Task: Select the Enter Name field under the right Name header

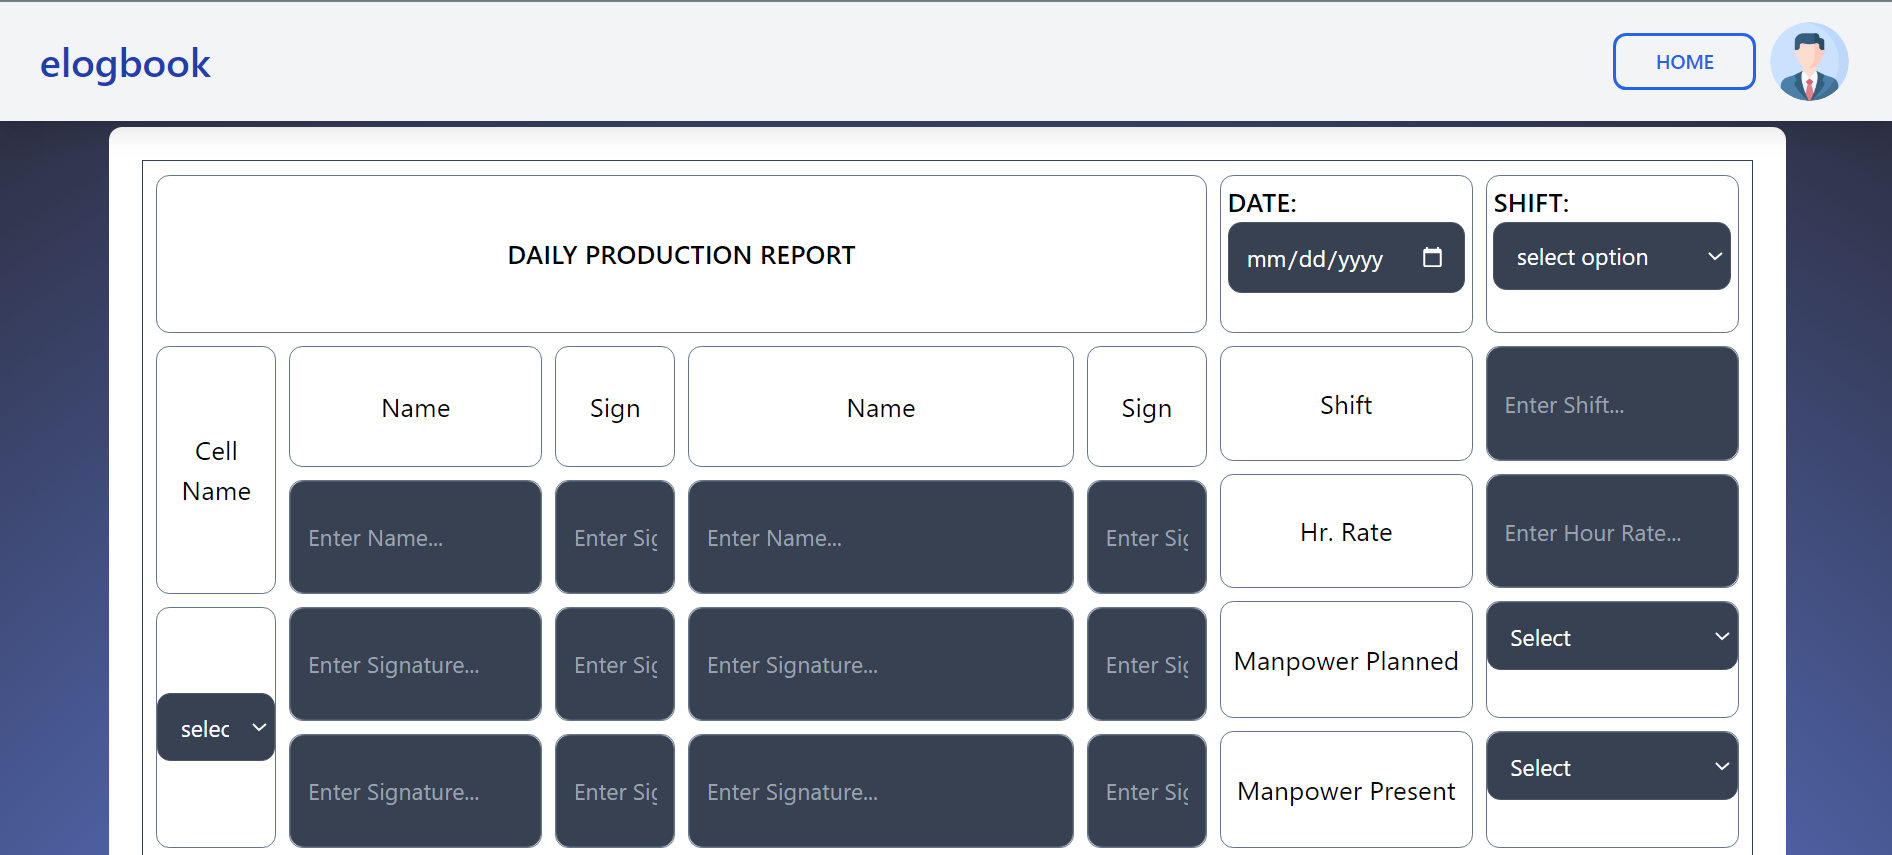Action: (881, 537)
